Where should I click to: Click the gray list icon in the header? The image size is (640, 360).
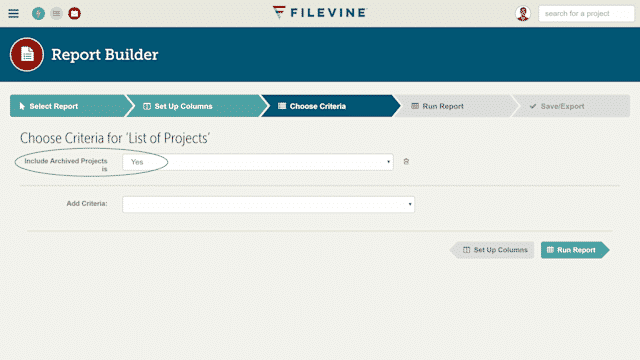56,13
